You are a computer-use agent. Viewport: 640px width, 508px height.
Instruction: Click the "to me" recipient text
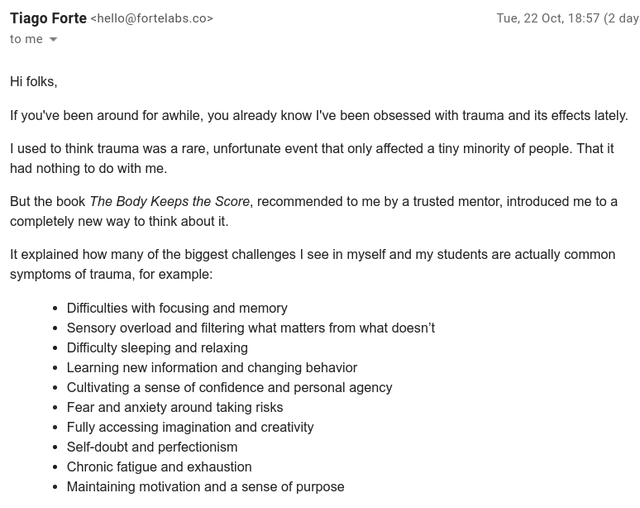click(26, 39)
